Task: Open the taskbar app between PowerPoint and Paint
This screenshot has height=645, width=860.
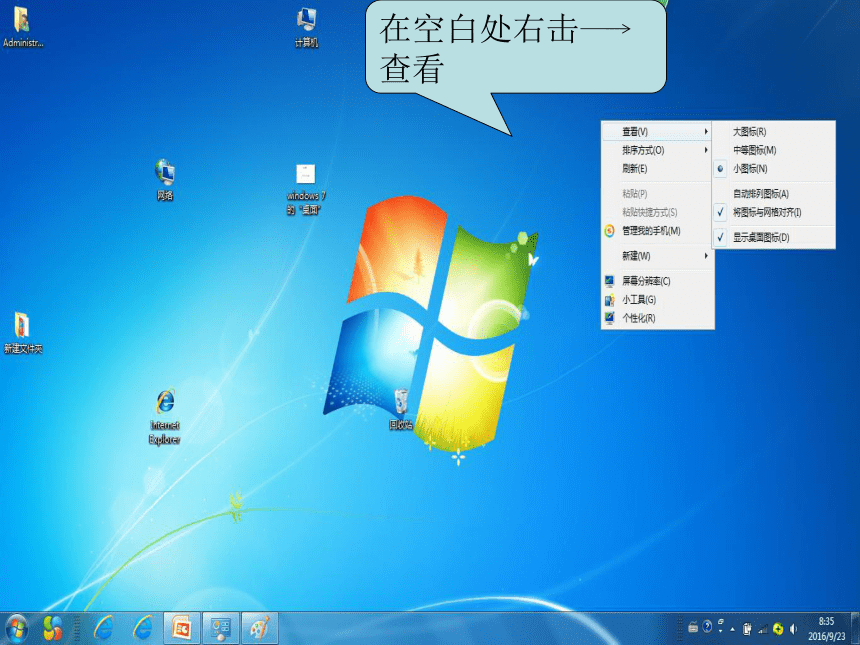Action: click(x=221, y=628)
